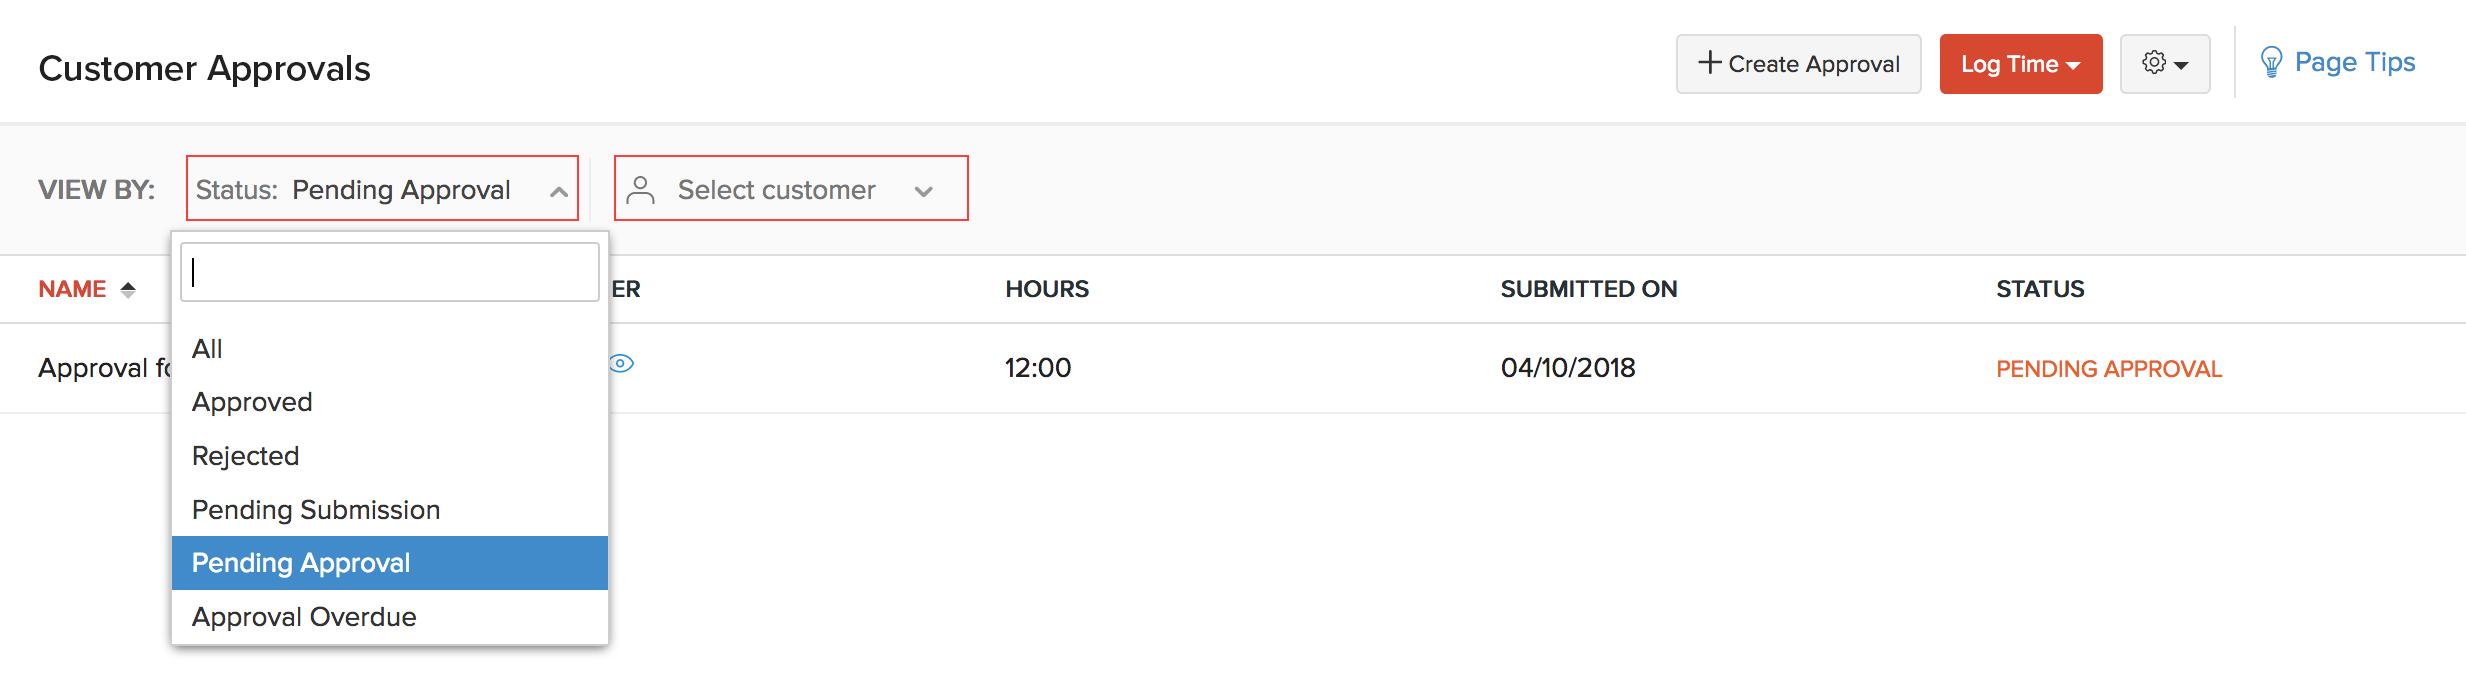Click the eye icon in the approval row
Screen dimensions: 2466x688
621,364
